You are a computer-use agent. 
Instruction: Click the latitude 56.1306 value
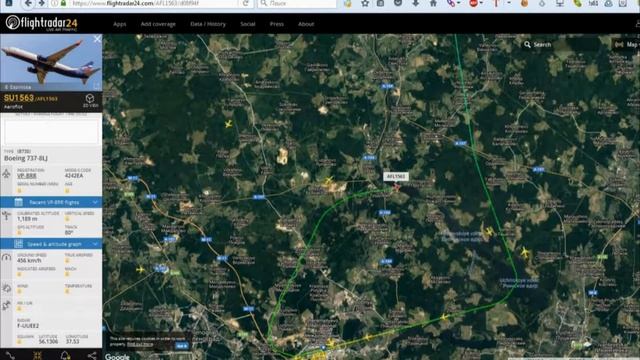[48, 342]
